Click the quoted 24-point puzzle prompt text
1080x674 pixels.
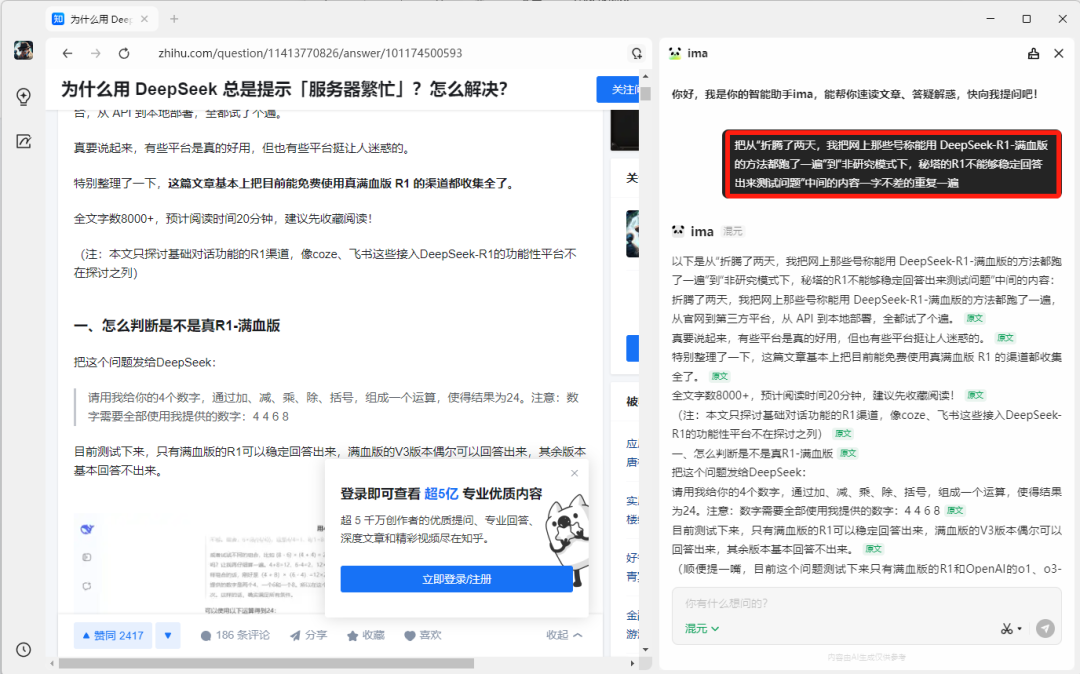(333, 407)
